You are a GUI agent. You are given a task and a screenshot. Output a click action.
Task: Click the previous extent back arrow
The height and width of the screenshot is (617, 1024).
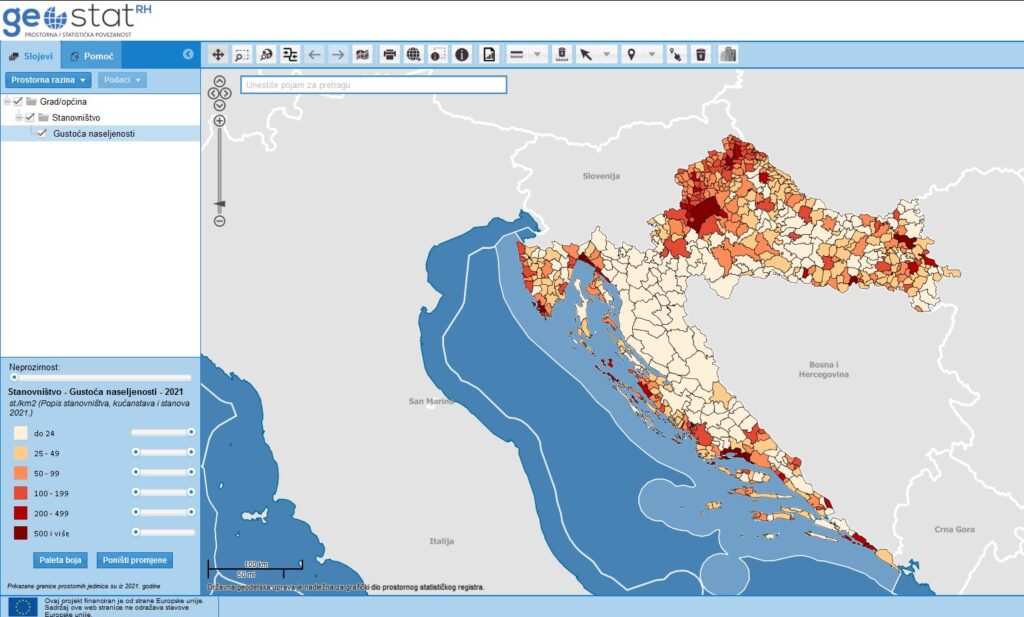tap(314, 55)
